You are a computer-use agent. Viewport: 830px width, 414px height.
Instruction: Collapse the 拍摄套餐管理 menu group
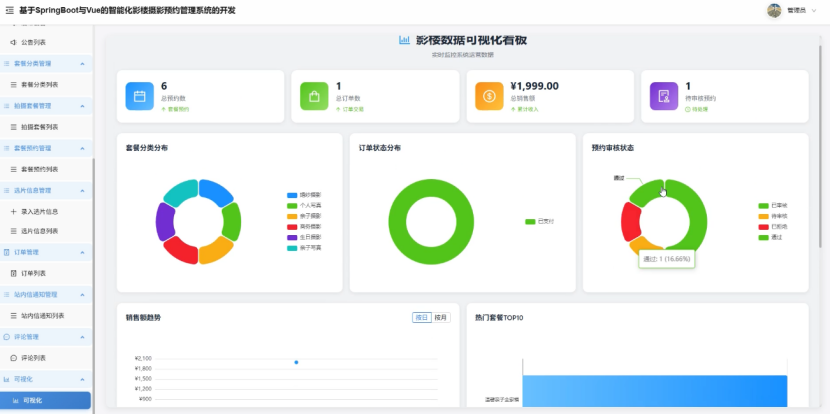click(82, 106)
